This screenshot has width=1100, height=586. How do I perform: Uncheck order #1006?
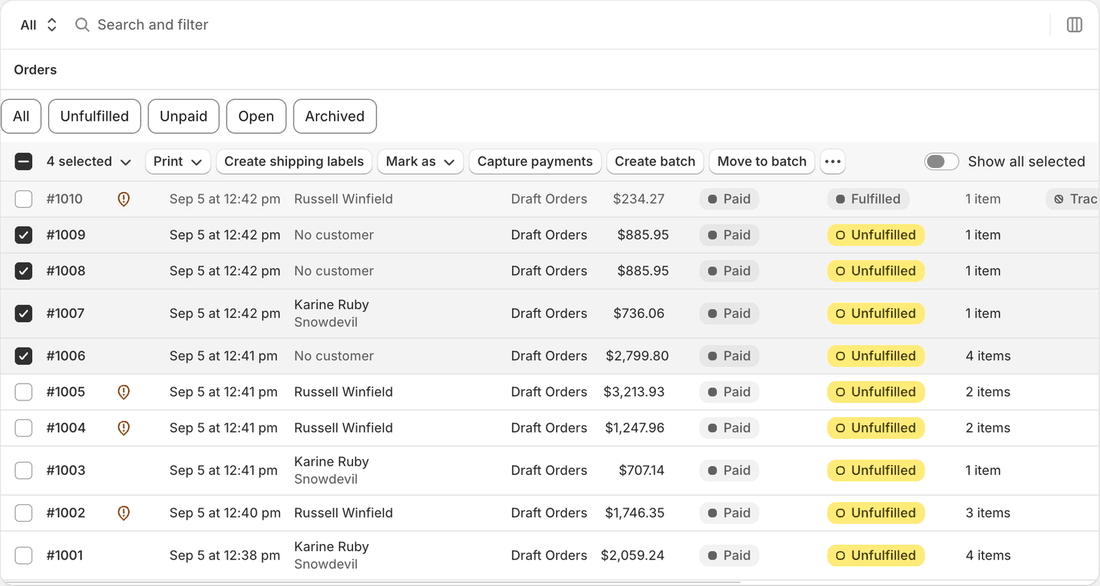pyautogui.click(x=23, y=357)
